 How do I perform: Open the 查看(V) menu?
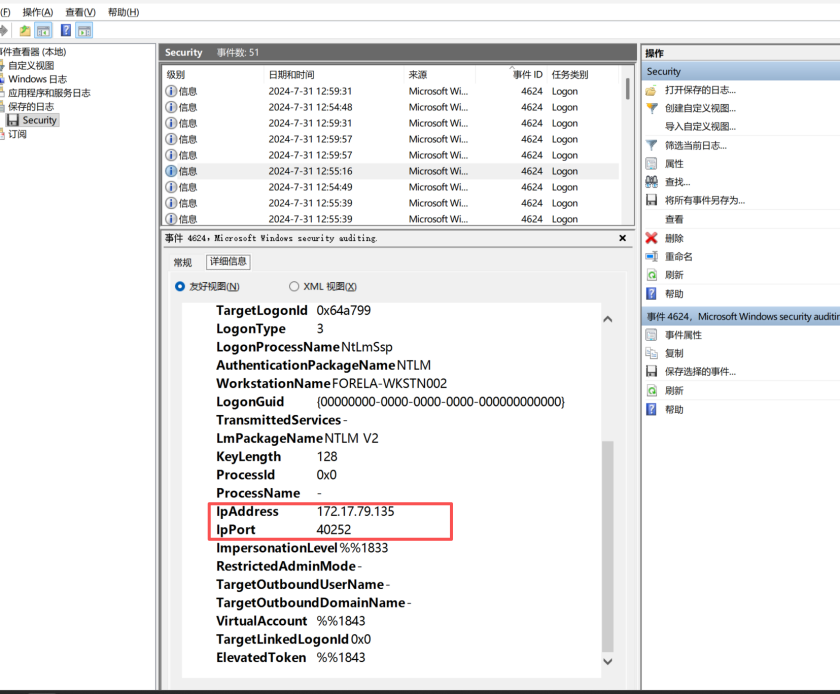pyautogui.click(x=80, y=12)
